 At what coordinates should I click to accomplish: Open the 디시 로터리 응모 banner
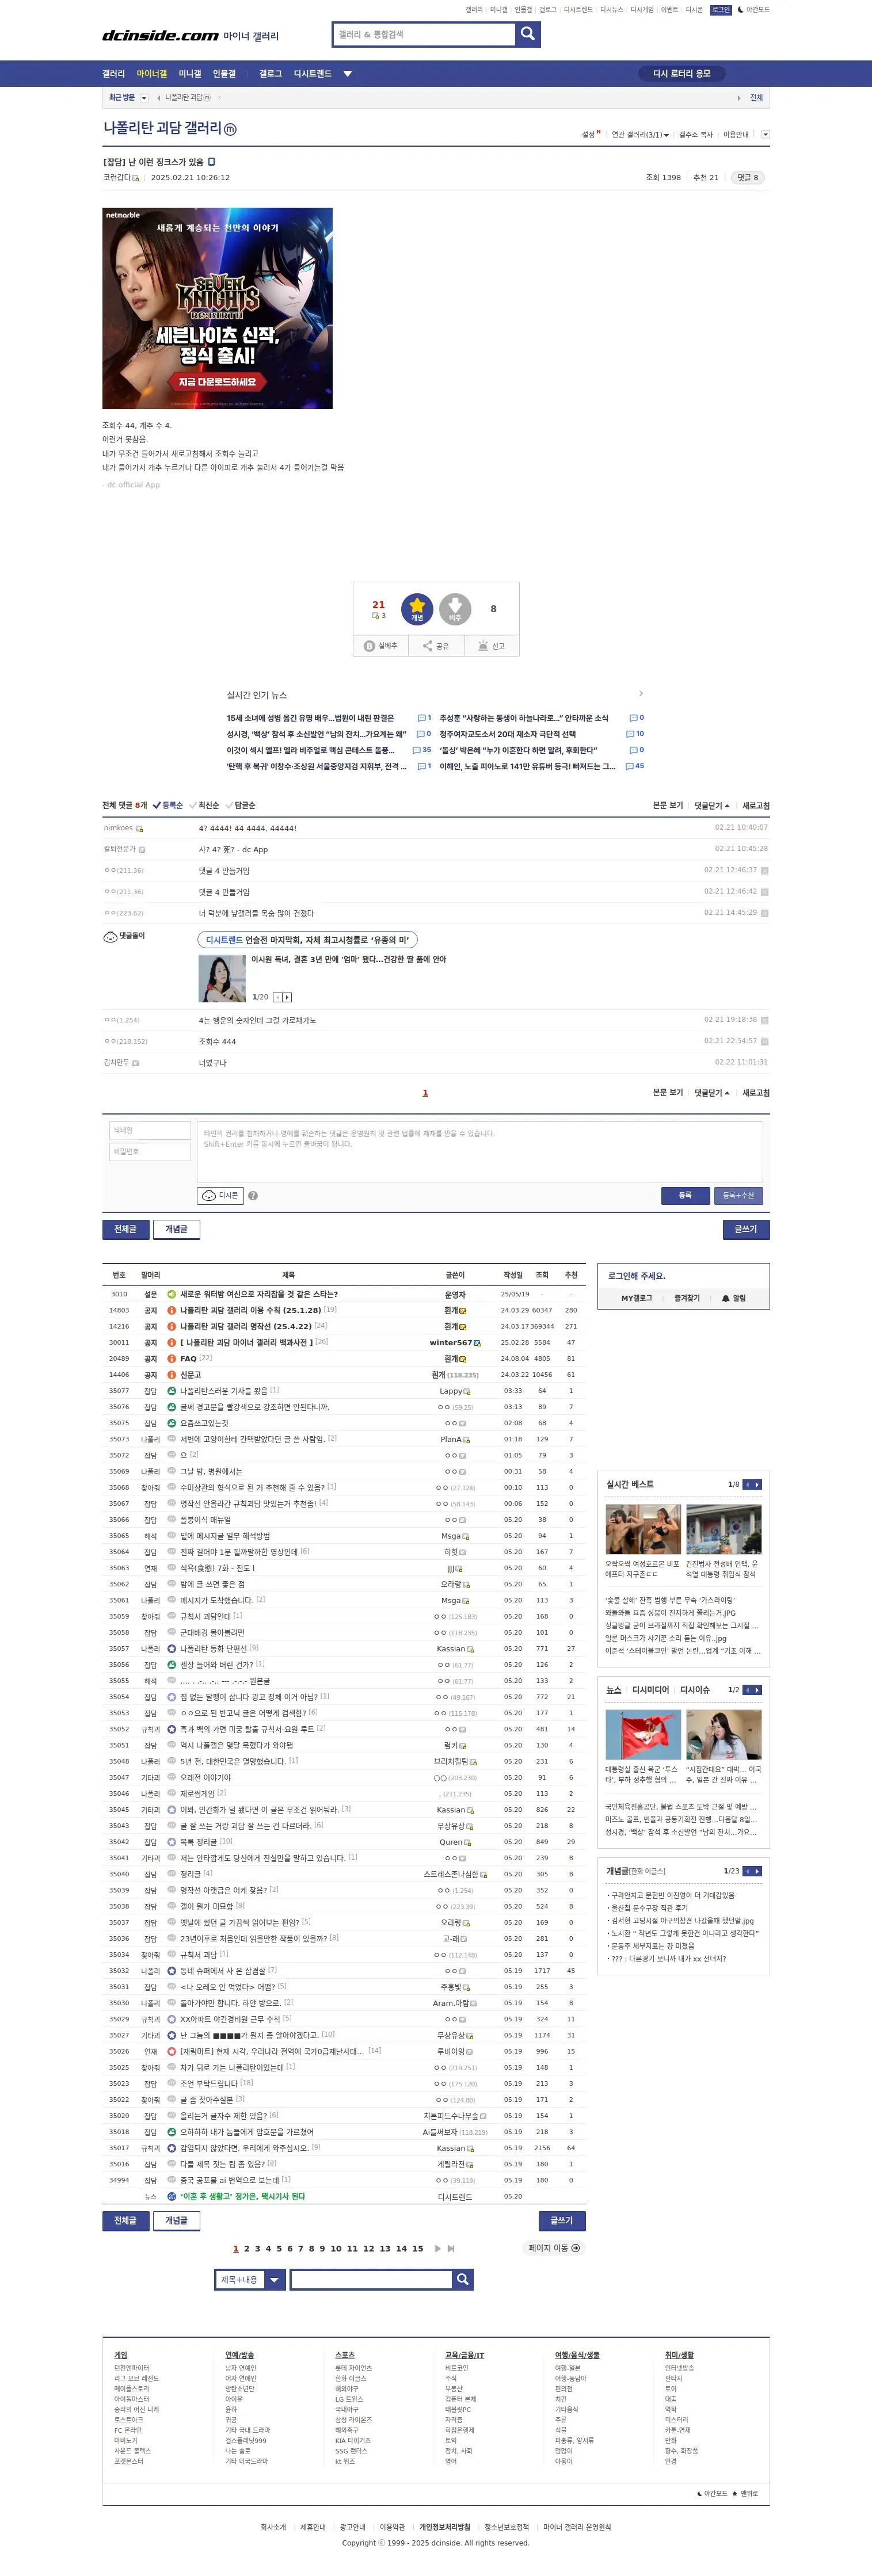pyautogui.click(x=682, y=74)
